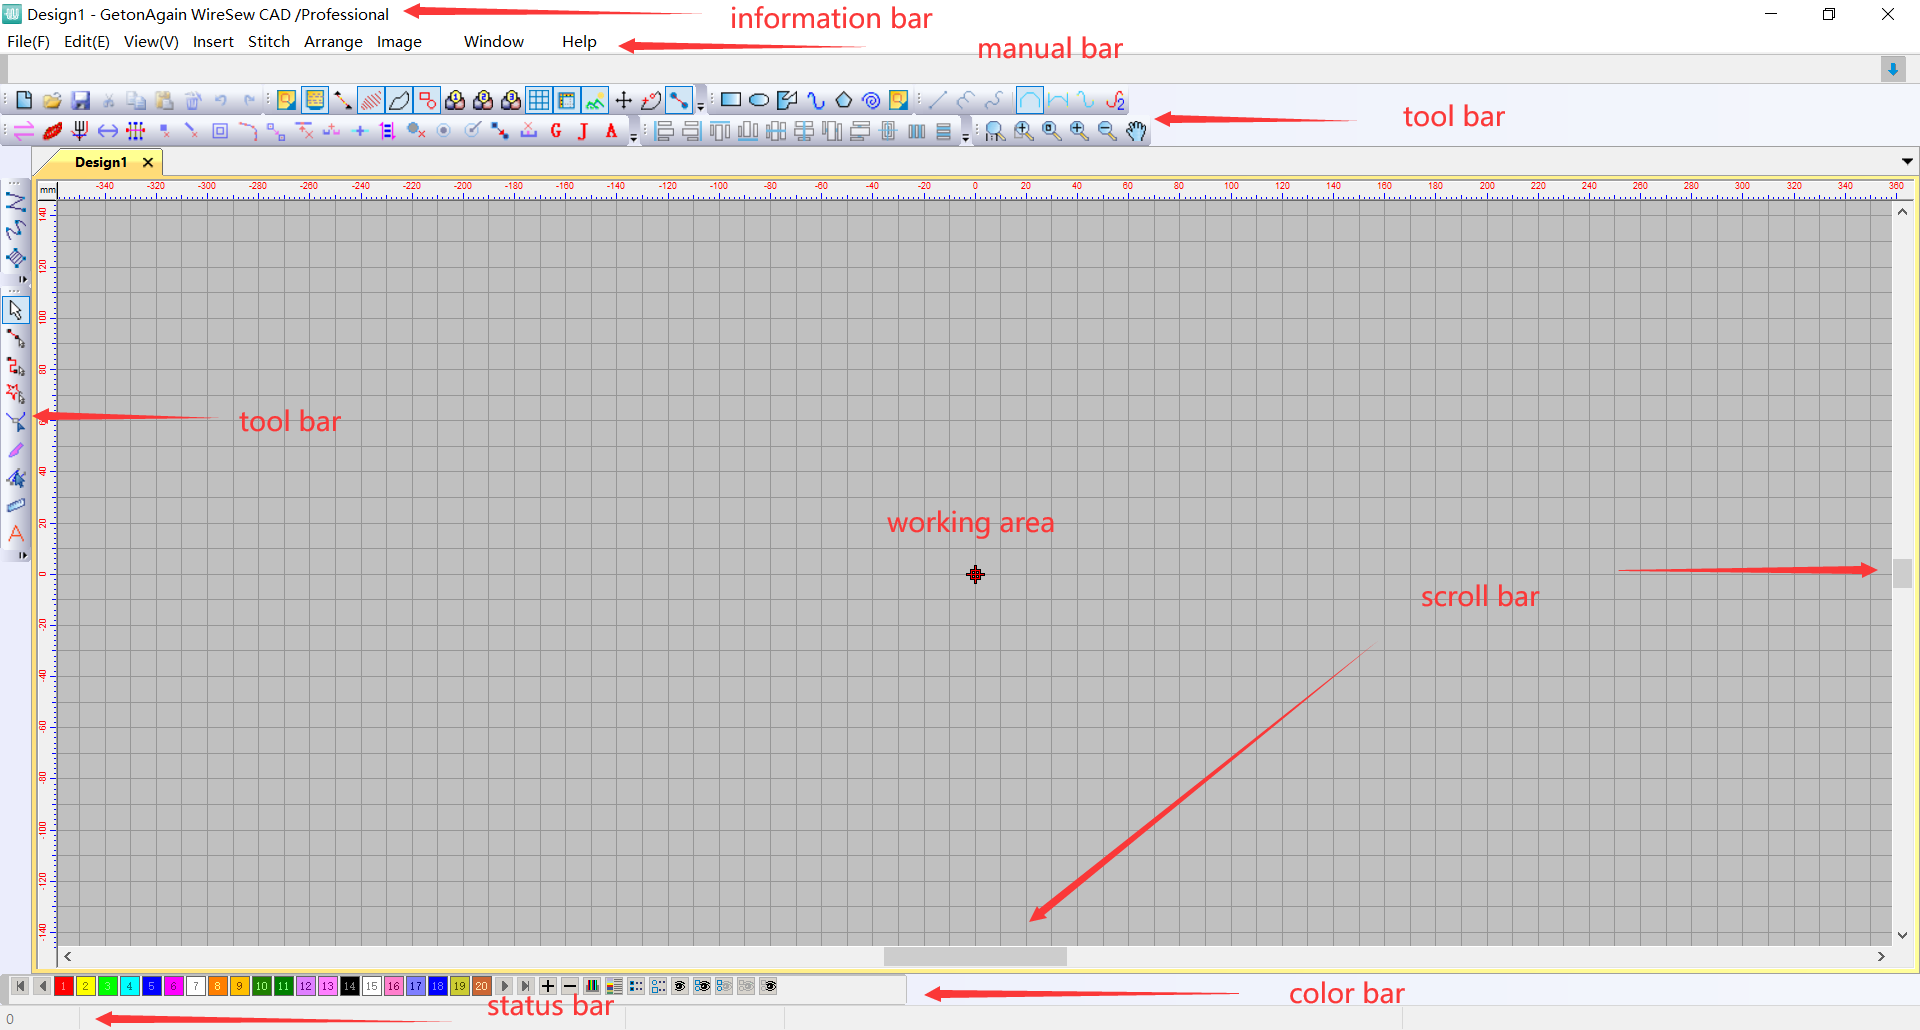The width and height of the screenshot is (1920, 1030).
Task: Open stitch group number 3 icon
Action: click(x=511, y=100)
